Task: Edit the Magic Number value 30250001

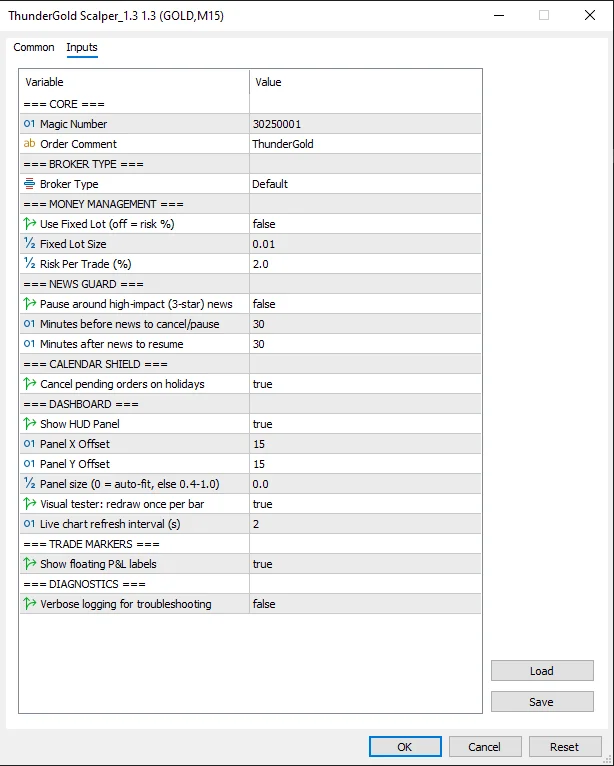Action: (x=365, y=124)
